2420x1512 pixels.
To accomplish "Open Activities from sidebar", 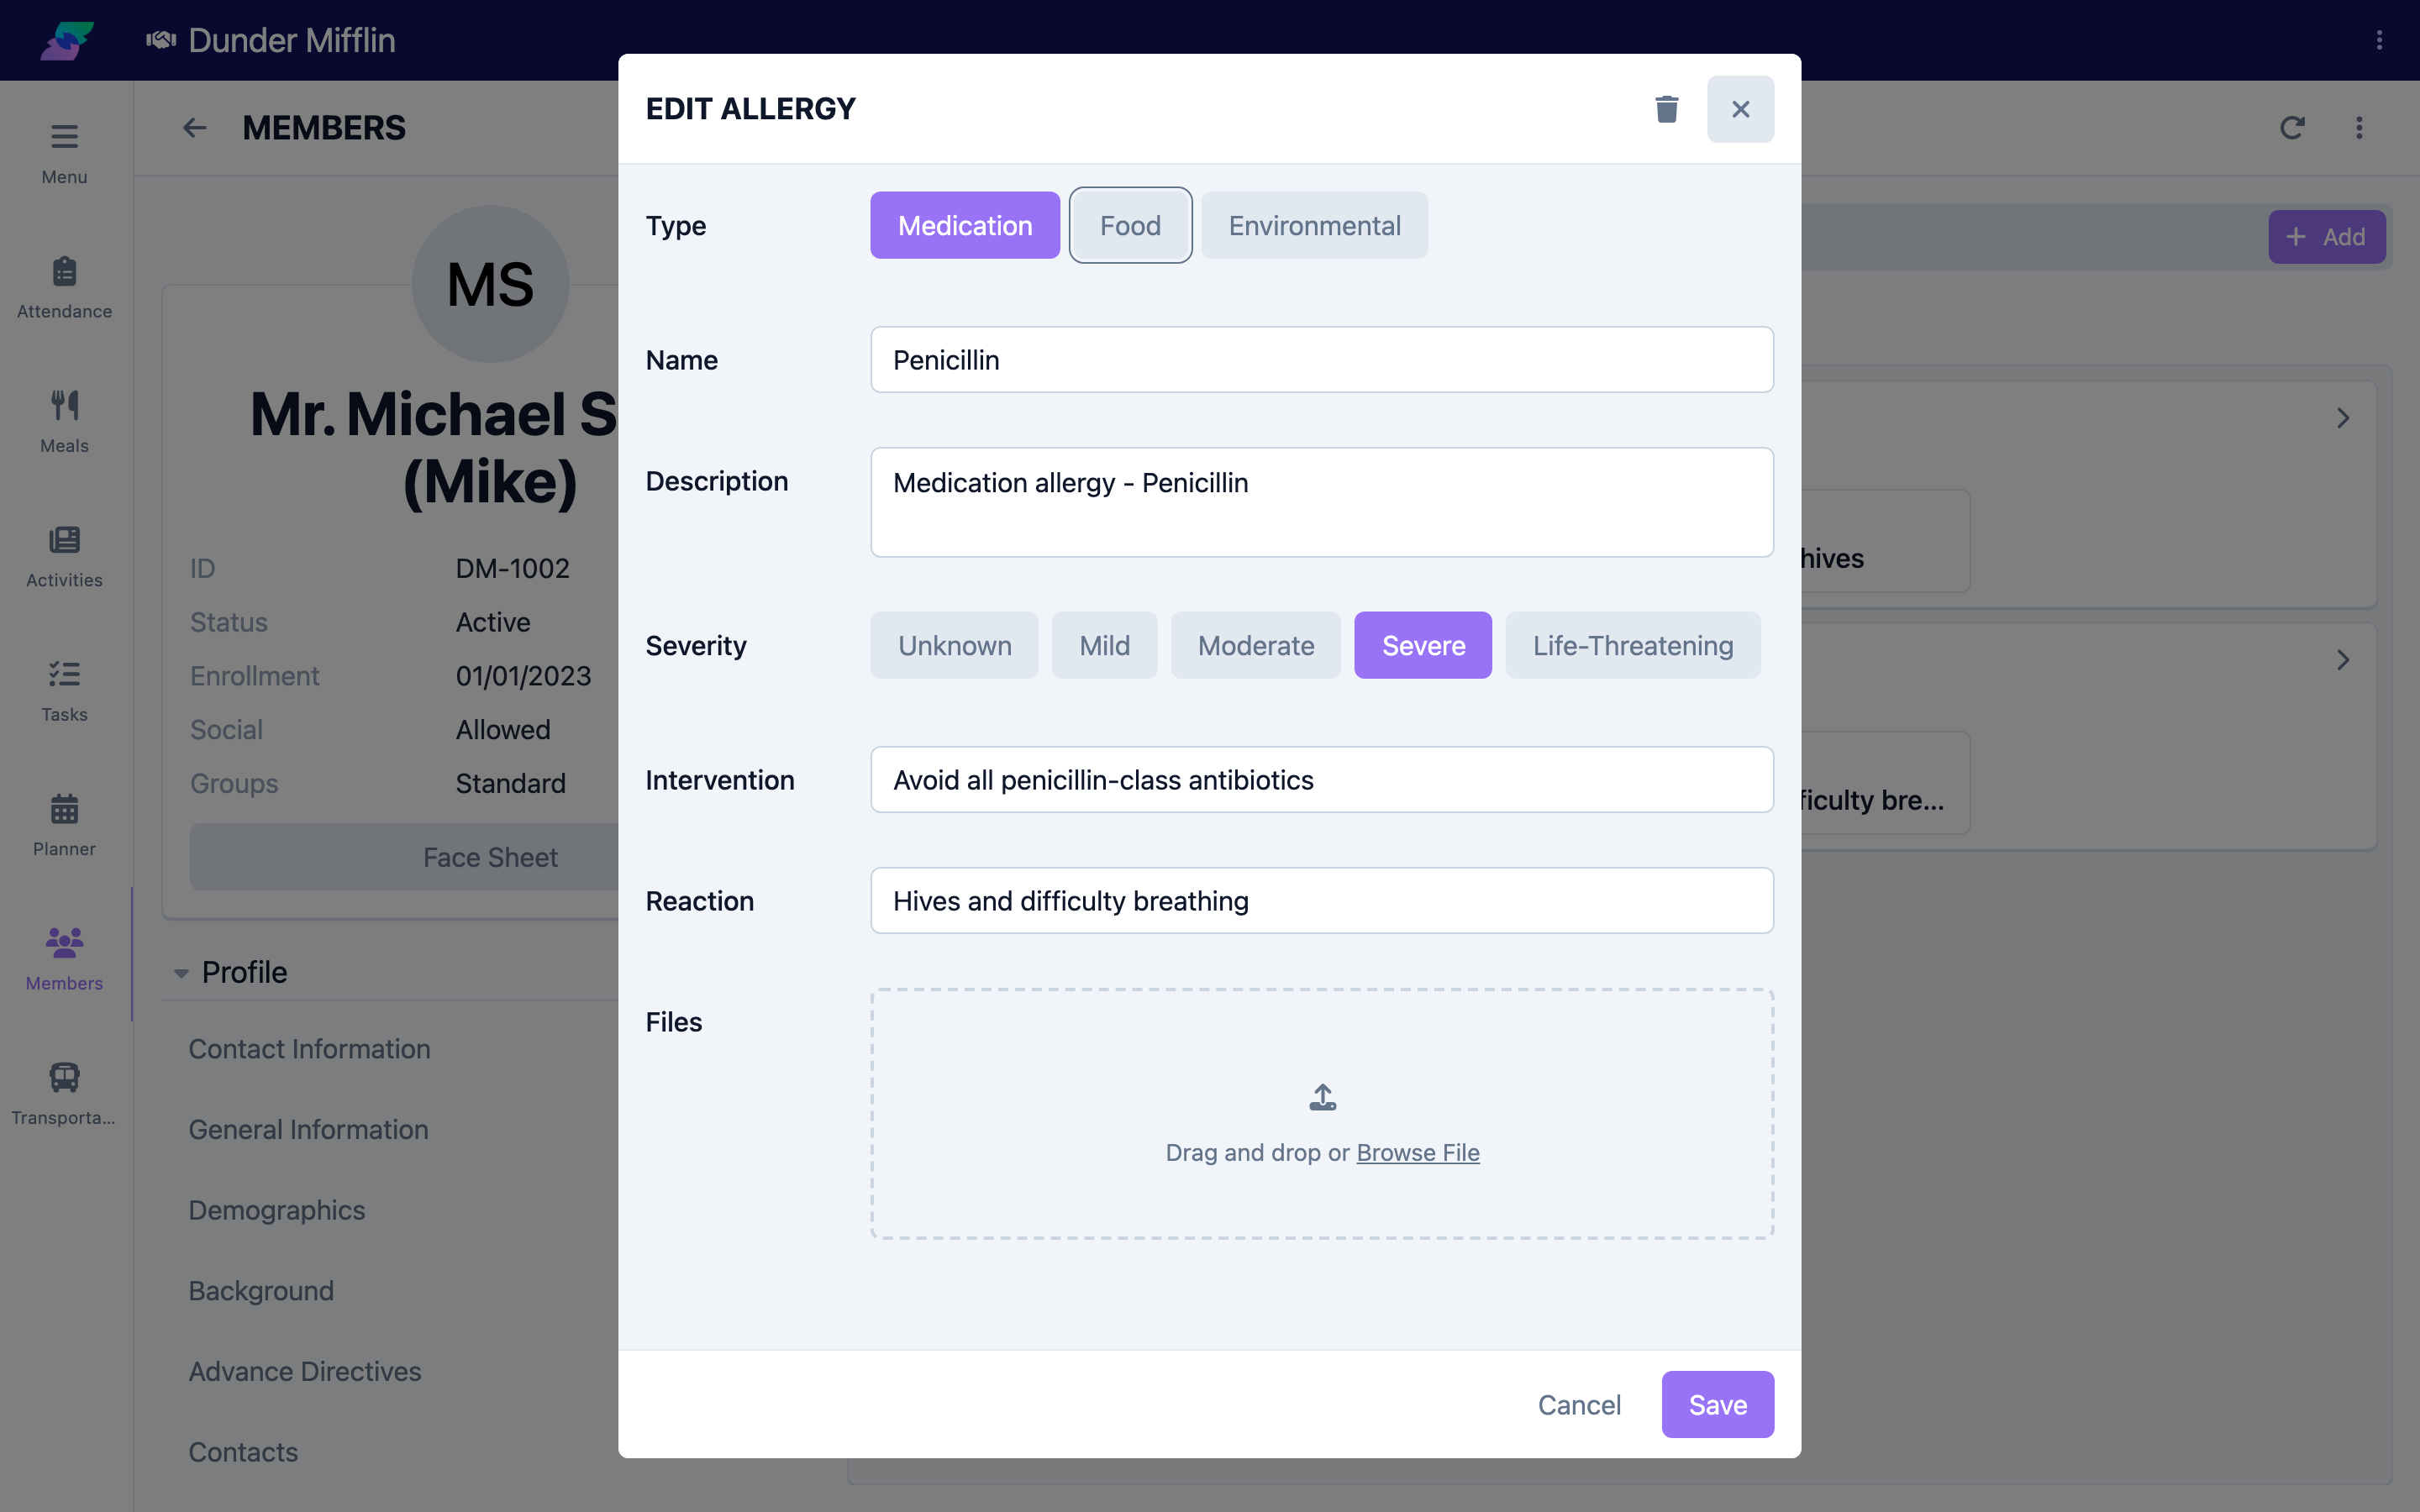I will coord(64,557).
